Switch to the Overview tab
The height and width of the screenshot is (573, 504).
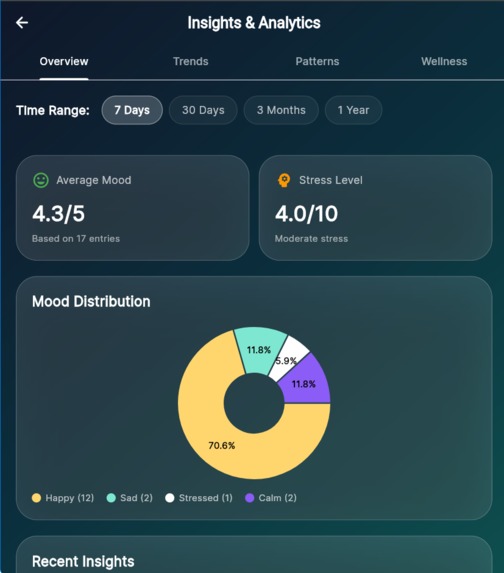(x=64, y=61)
